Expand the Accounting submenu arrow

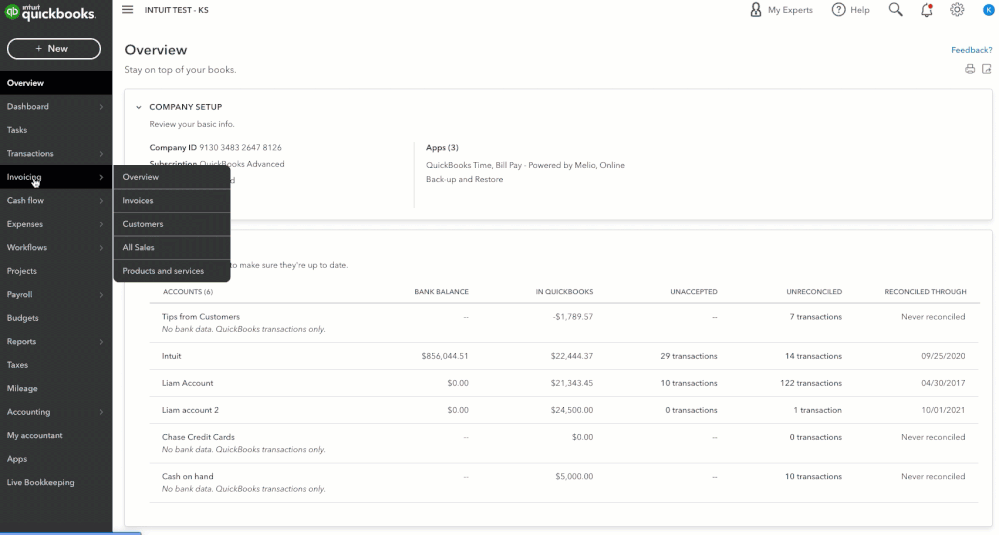(x=101, y=412)
